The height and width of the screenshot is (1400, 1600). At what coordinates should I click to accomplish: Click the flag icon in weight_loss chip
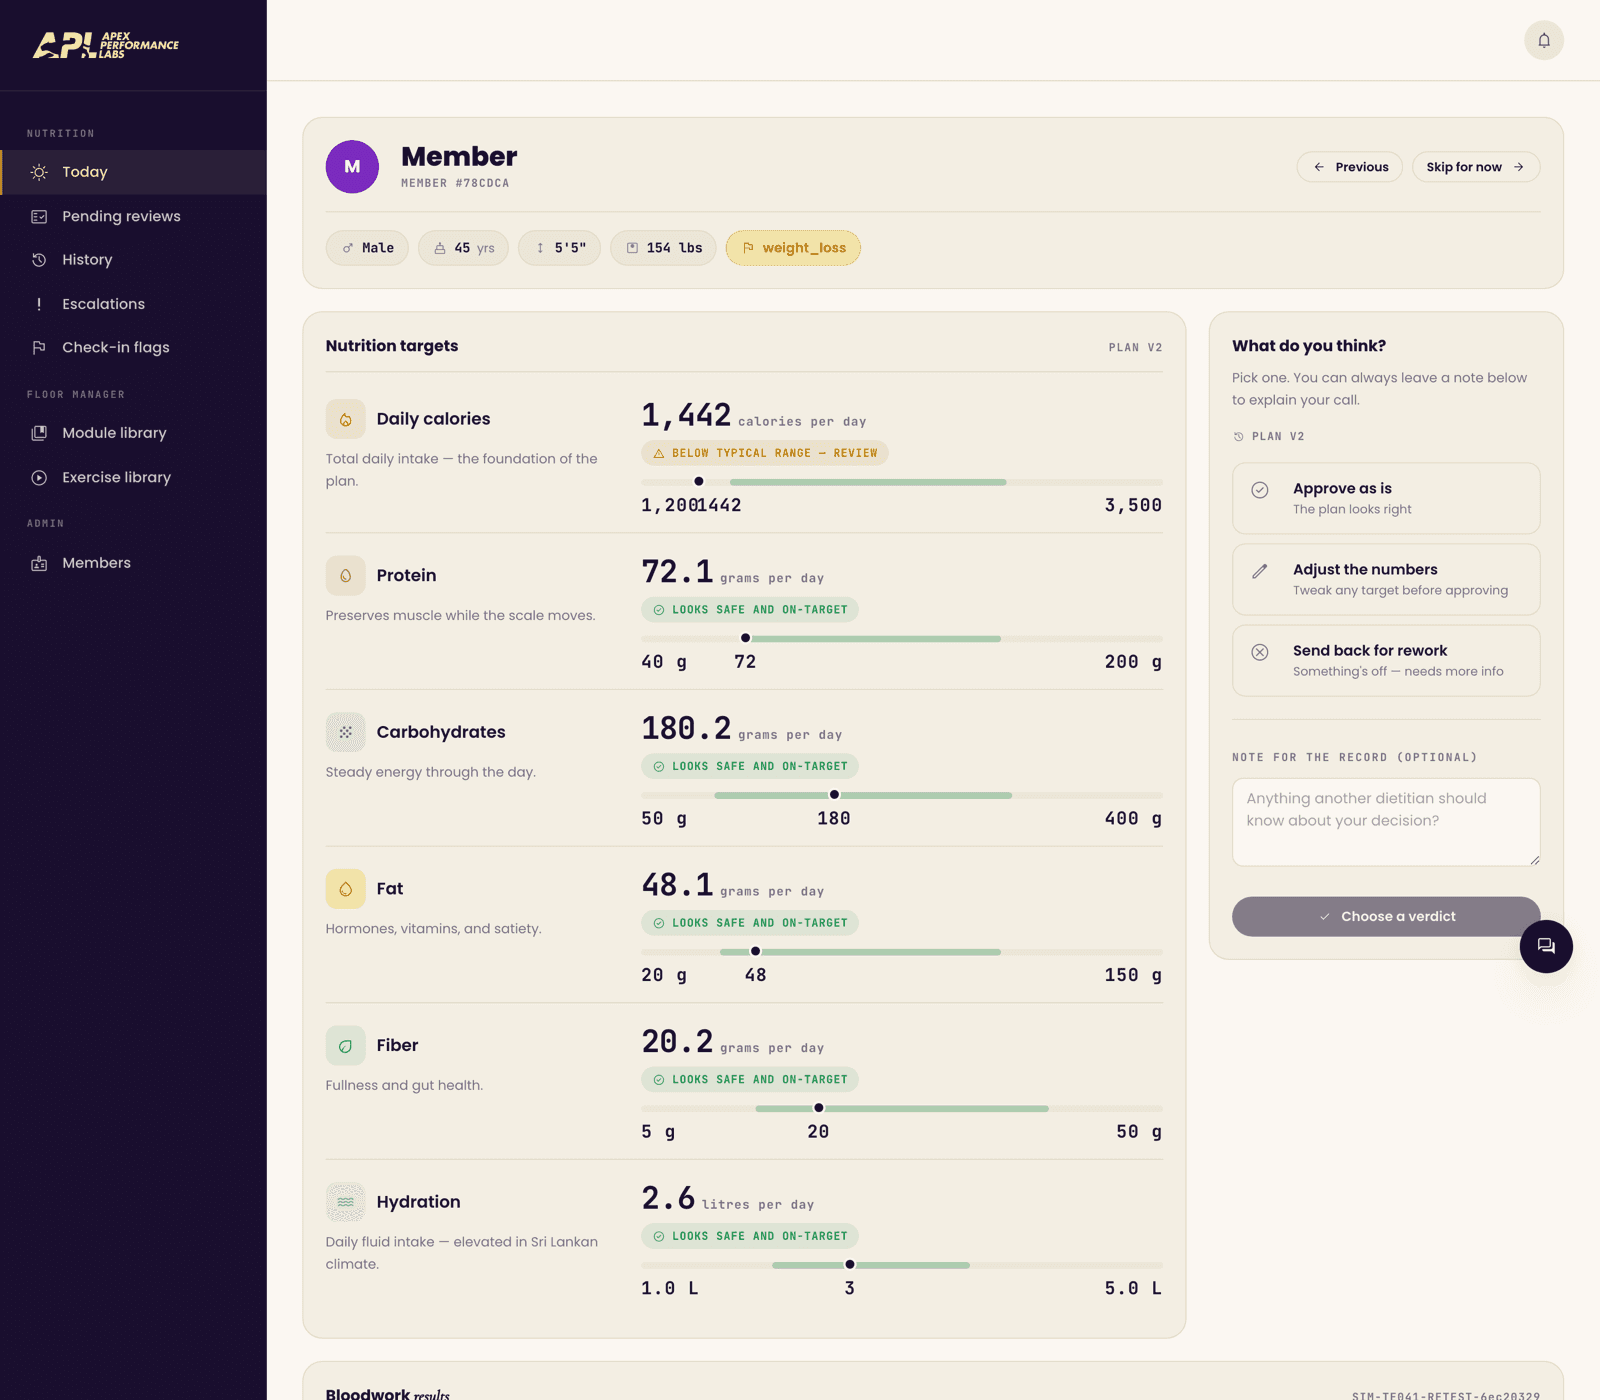pos(748,248)
